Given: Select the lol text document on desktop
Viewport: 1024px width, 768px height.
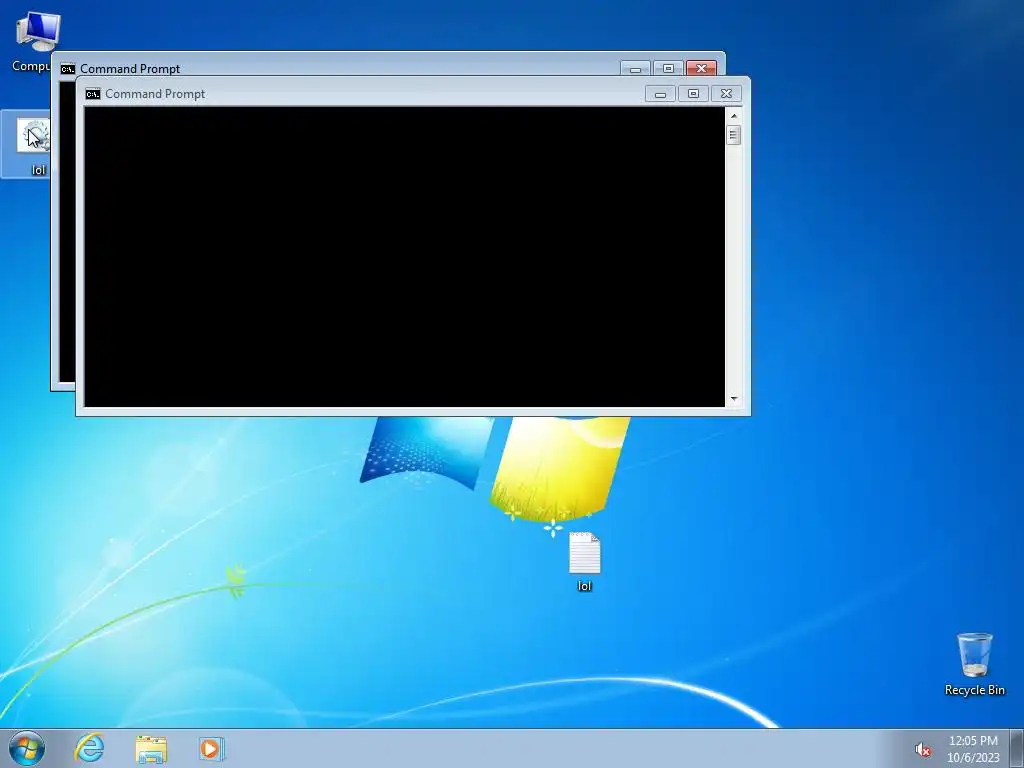Looking at the screenshot, I should coord(584,562).
